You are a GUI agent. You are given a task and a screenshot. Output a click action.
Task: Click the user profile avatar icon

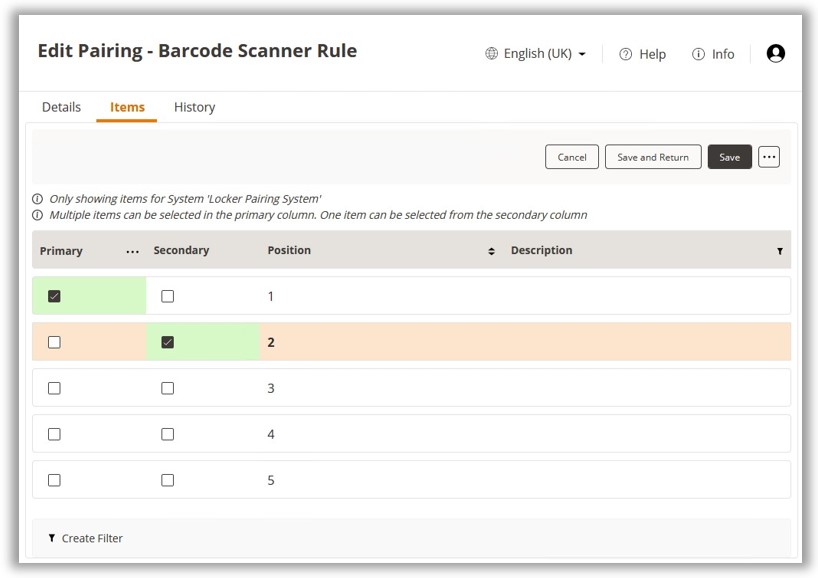point(775,54)
